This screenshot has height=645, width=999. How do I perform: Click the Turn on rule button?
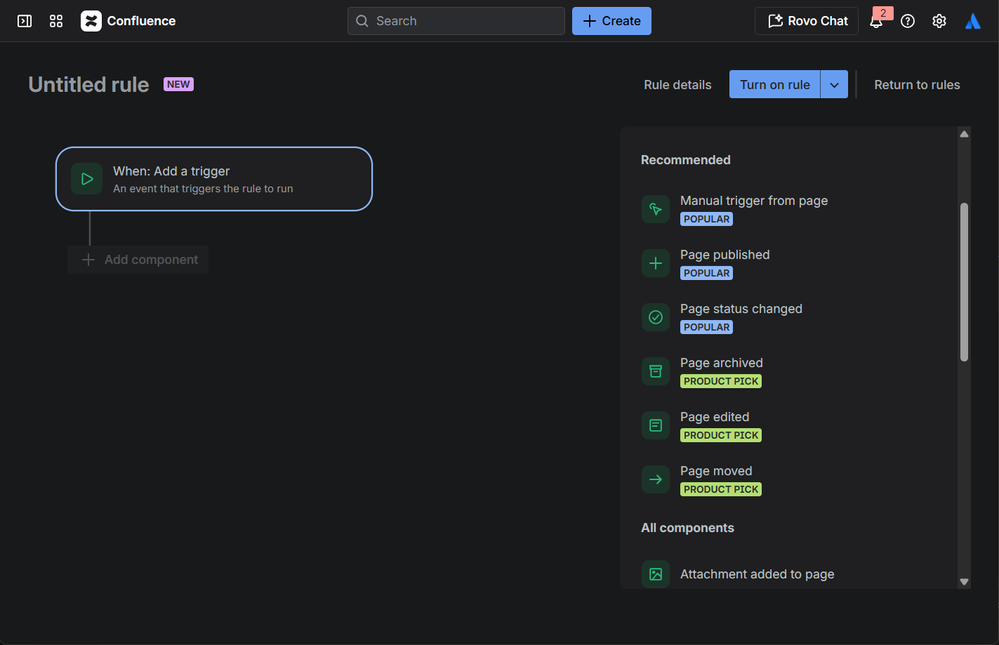[775, 85]
